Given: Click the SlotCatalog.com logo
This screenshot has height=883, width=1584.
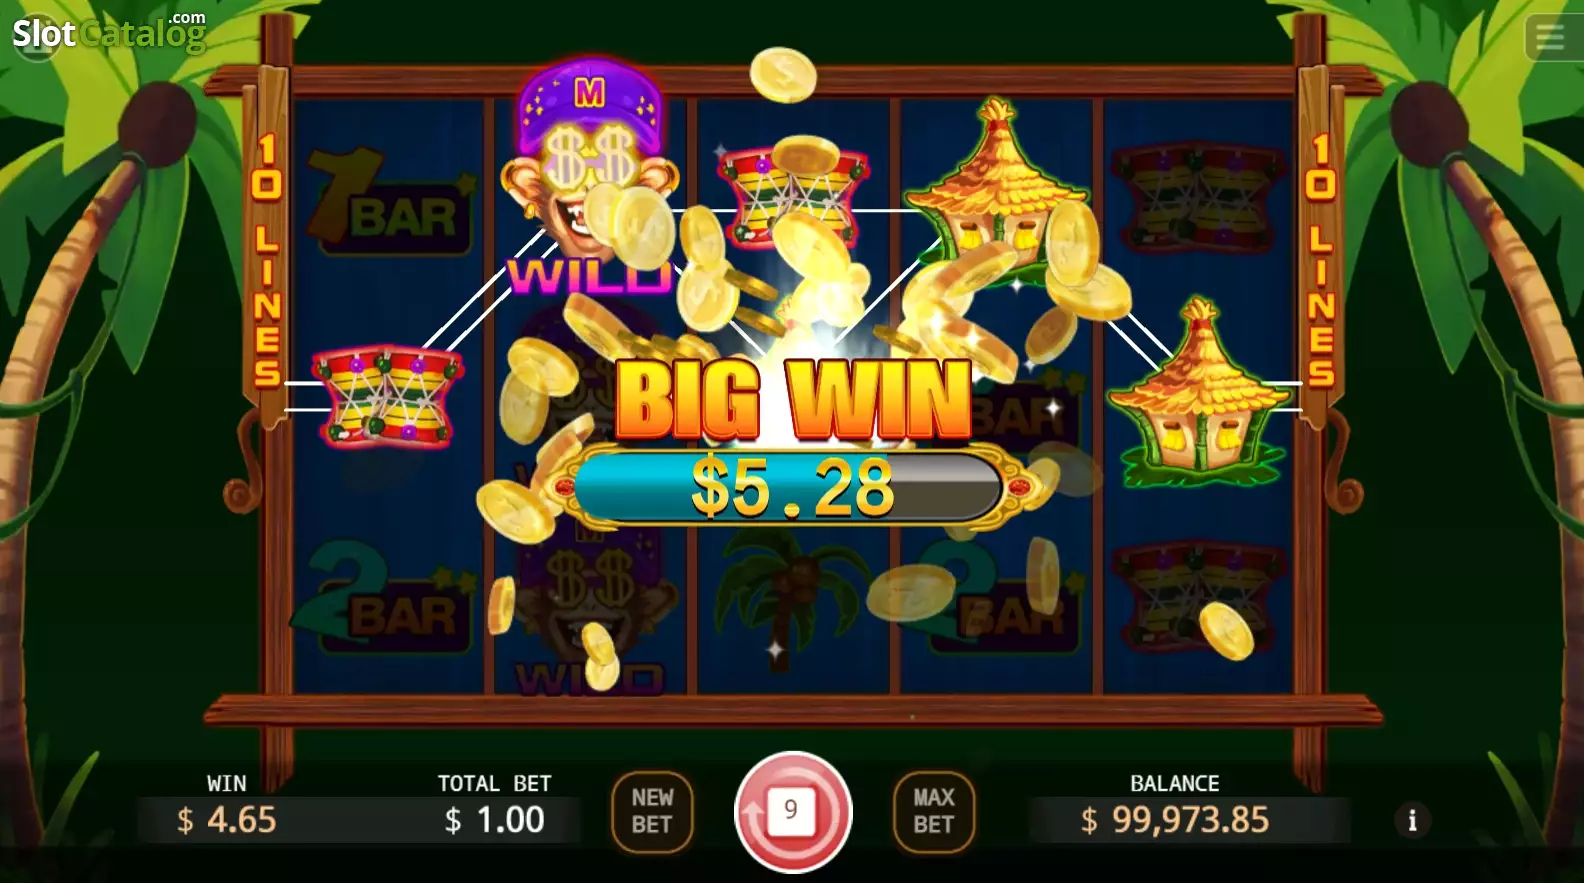Looking at the screenshot, I should pos(109,33).
